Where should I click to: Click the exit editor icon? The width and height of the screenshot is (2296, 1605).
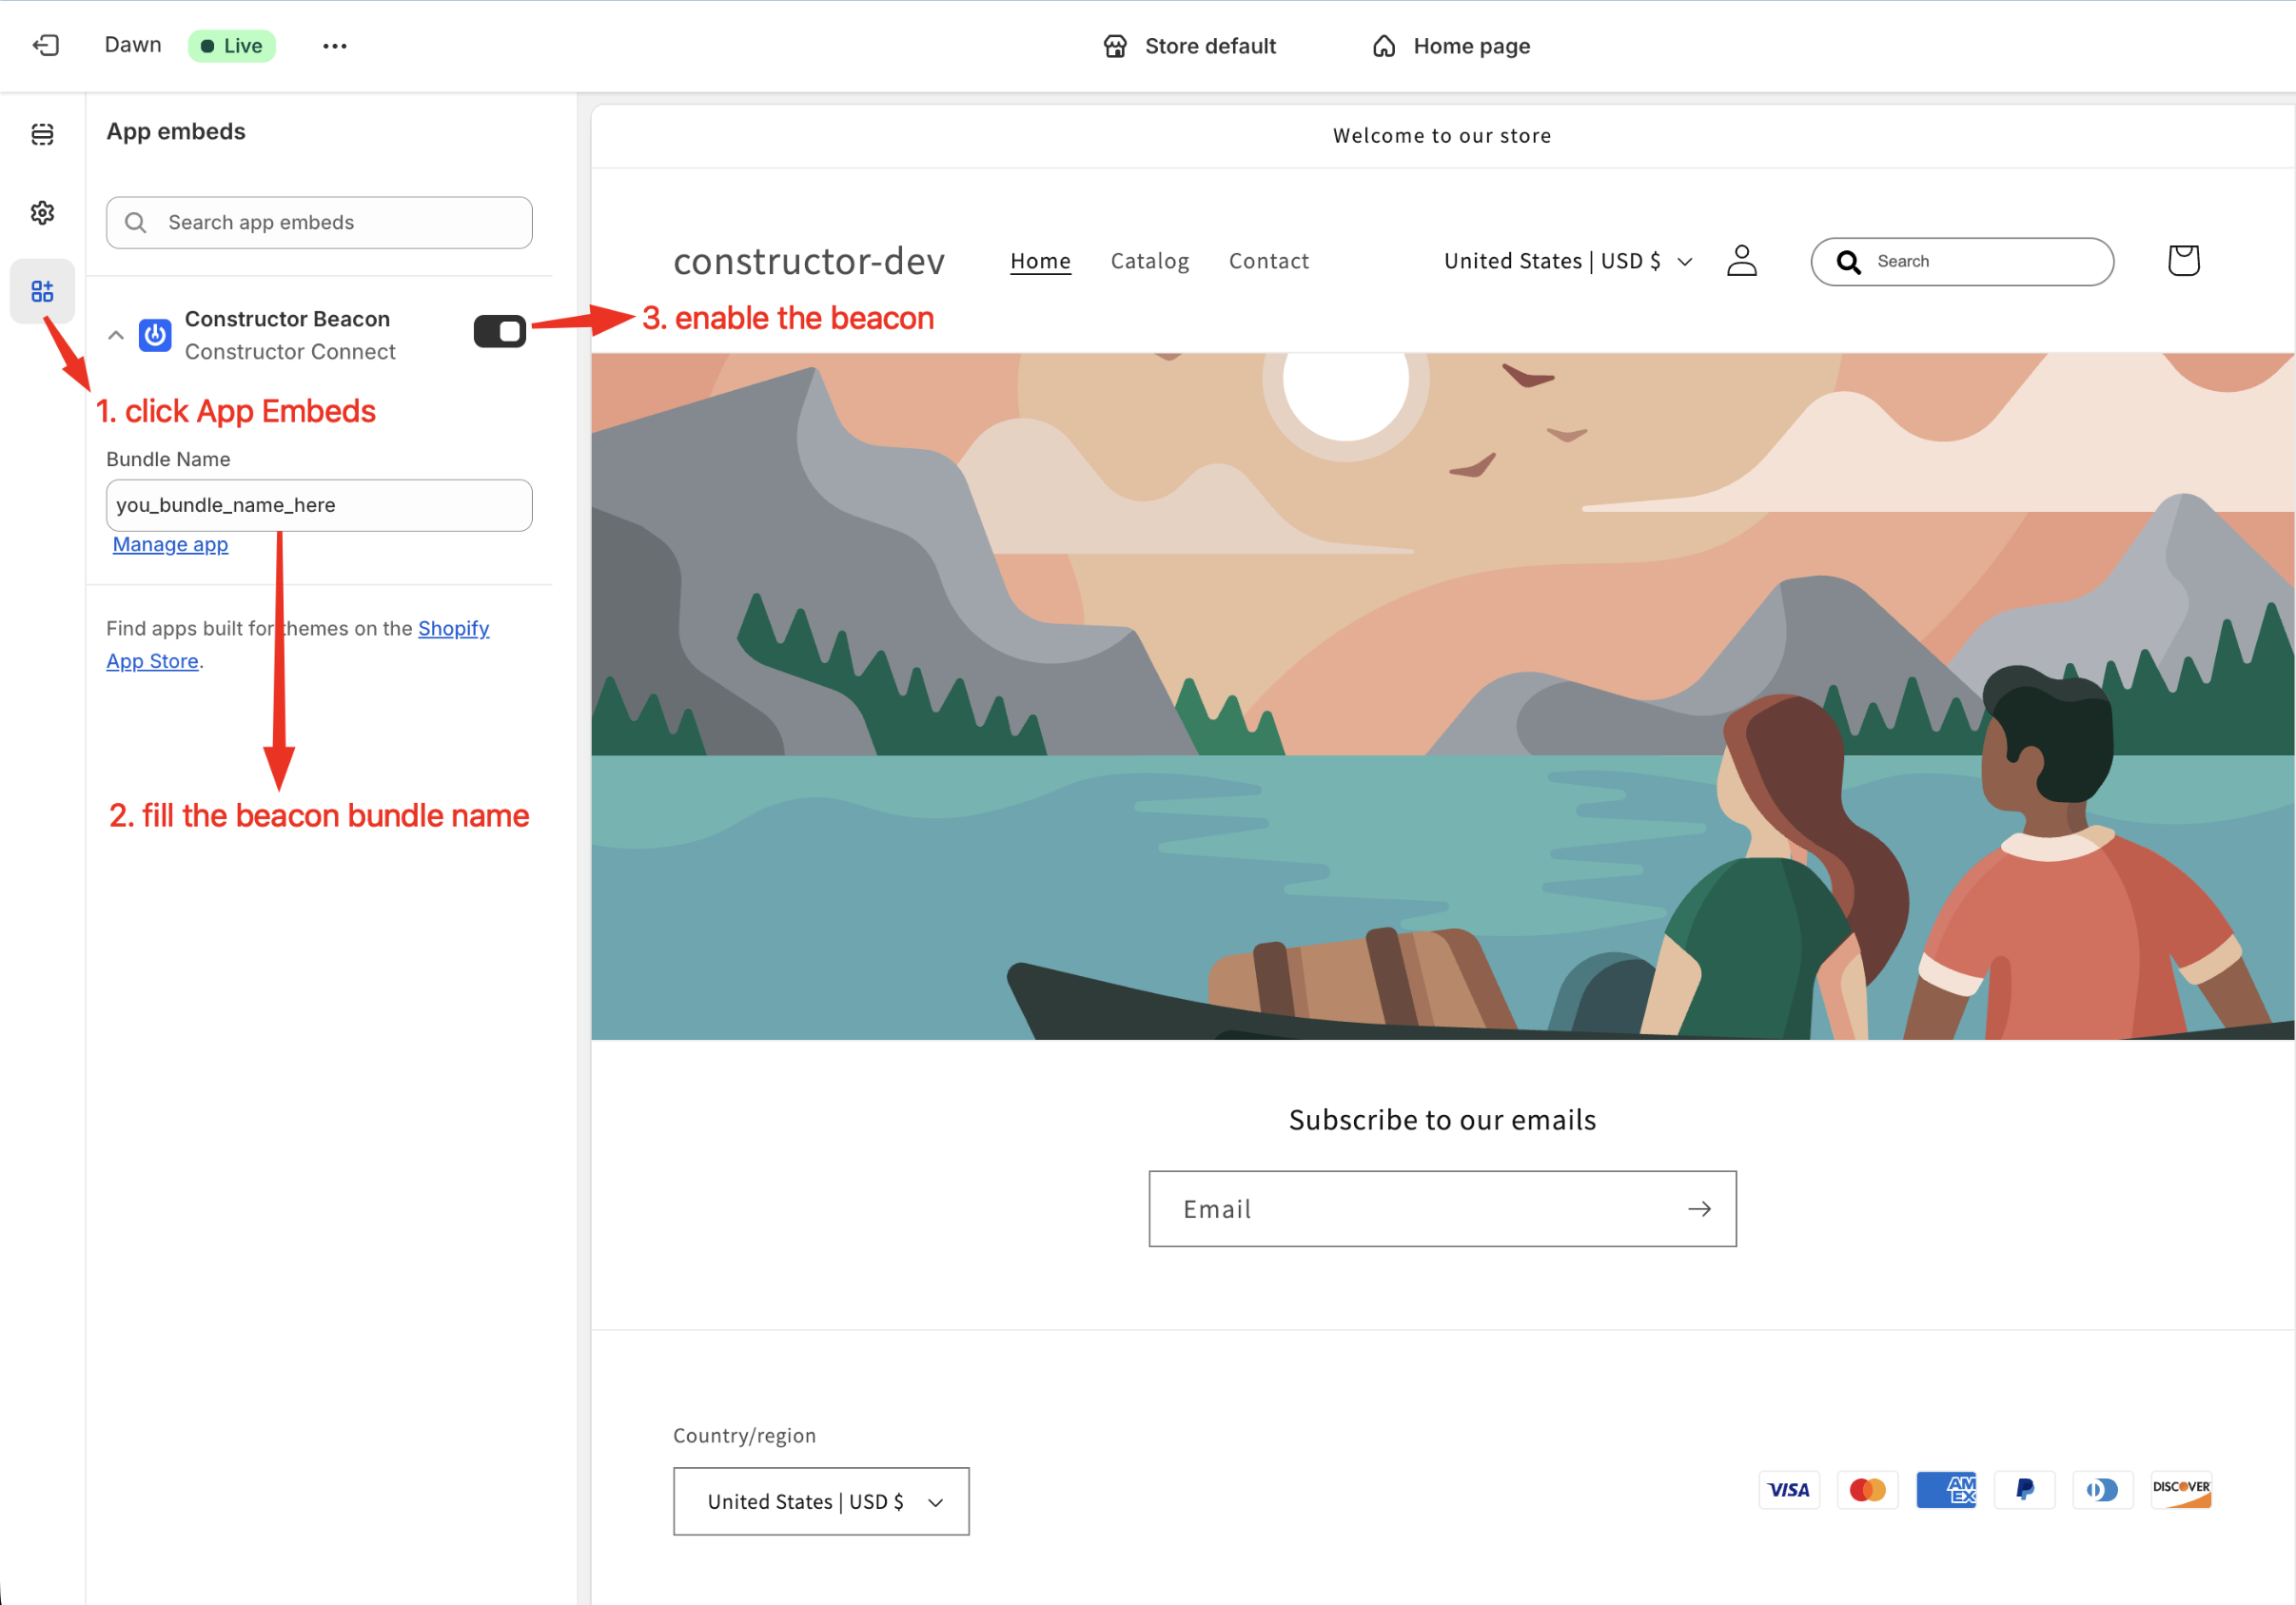[46, 45]
